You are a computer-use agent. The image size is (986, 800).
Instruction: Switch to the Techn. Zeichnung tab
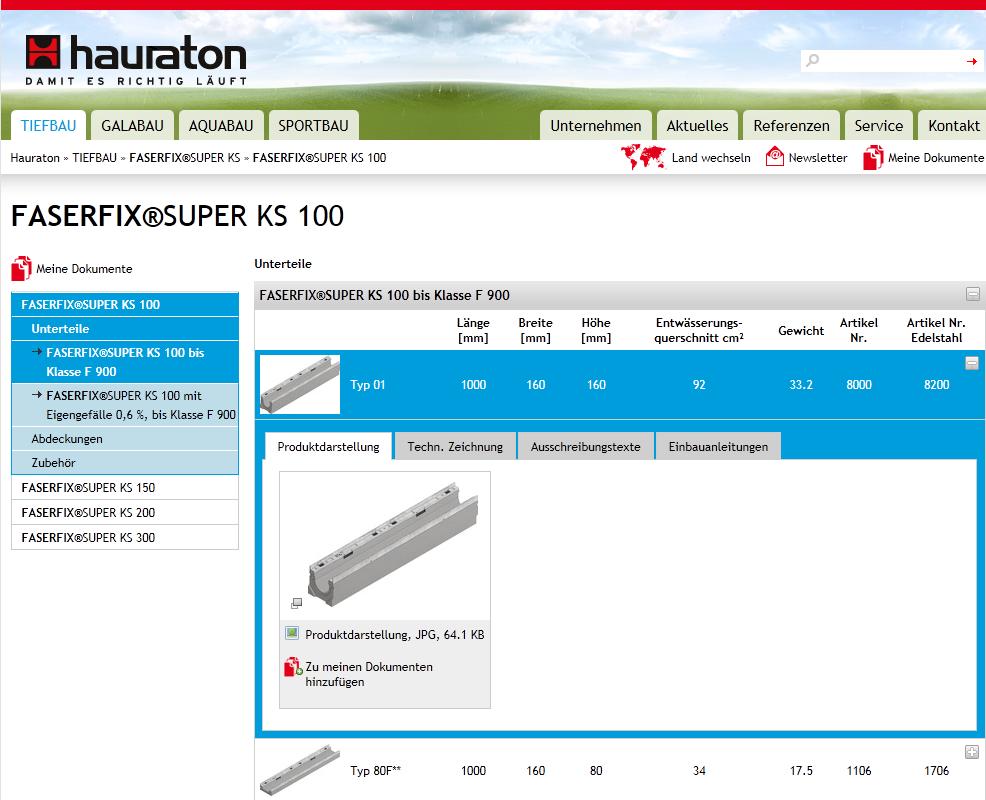point(455,446)
